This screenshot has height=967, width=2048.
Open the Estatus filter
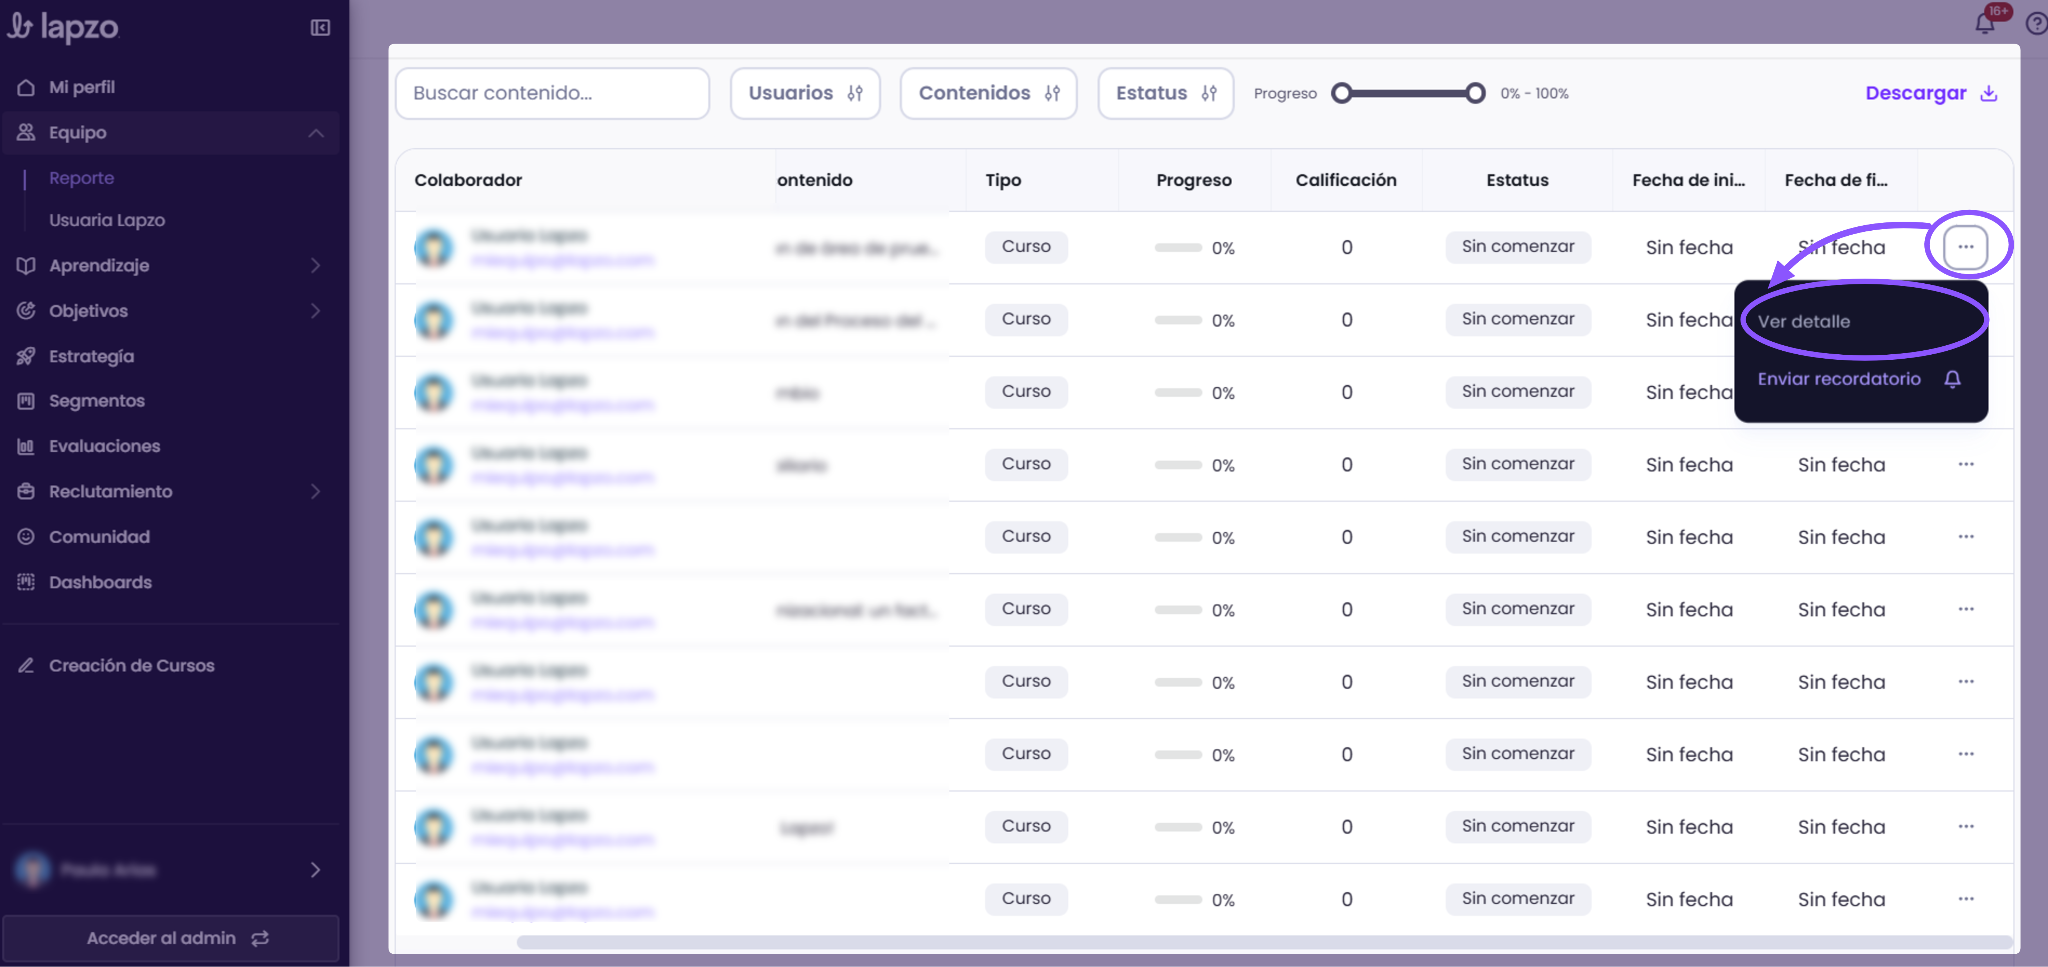(1166, 93)
